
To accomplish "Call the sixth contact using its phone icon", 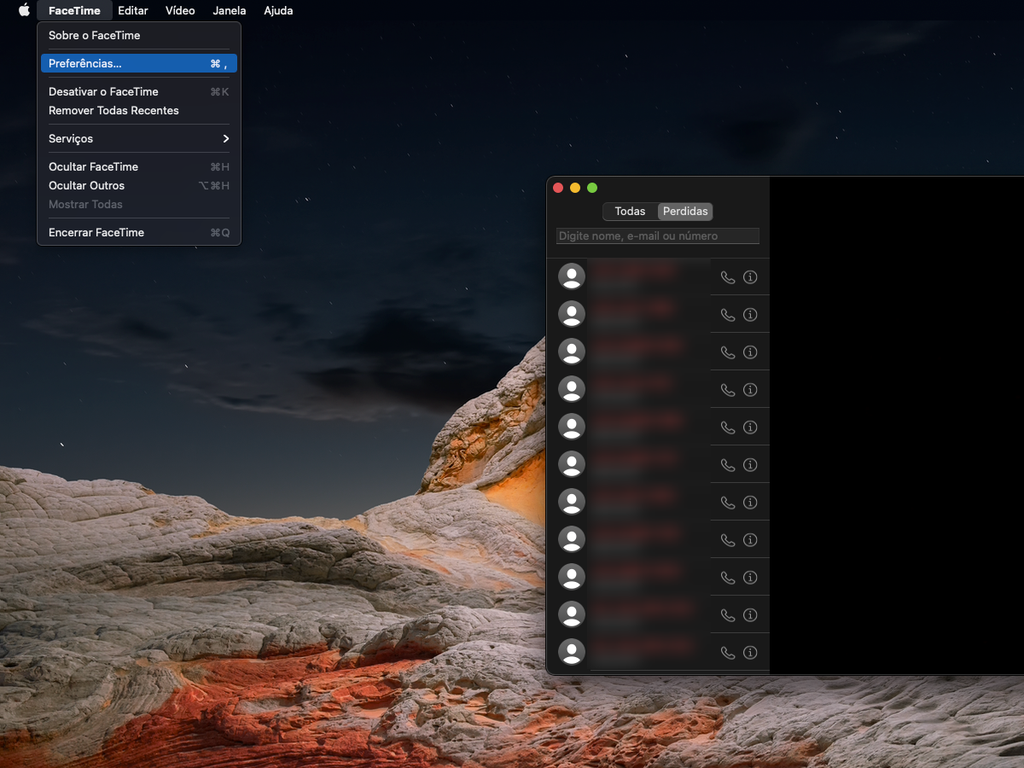I will [x=728, y=465].
